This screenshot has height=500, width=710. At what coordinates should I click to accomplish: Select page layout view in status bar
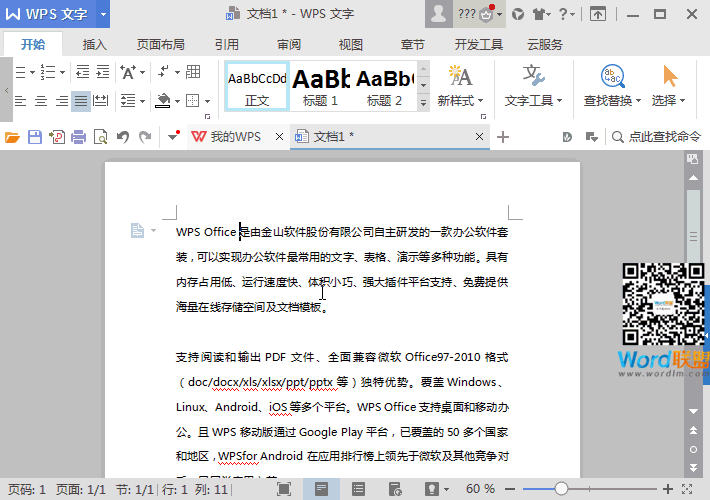point(321,489)
